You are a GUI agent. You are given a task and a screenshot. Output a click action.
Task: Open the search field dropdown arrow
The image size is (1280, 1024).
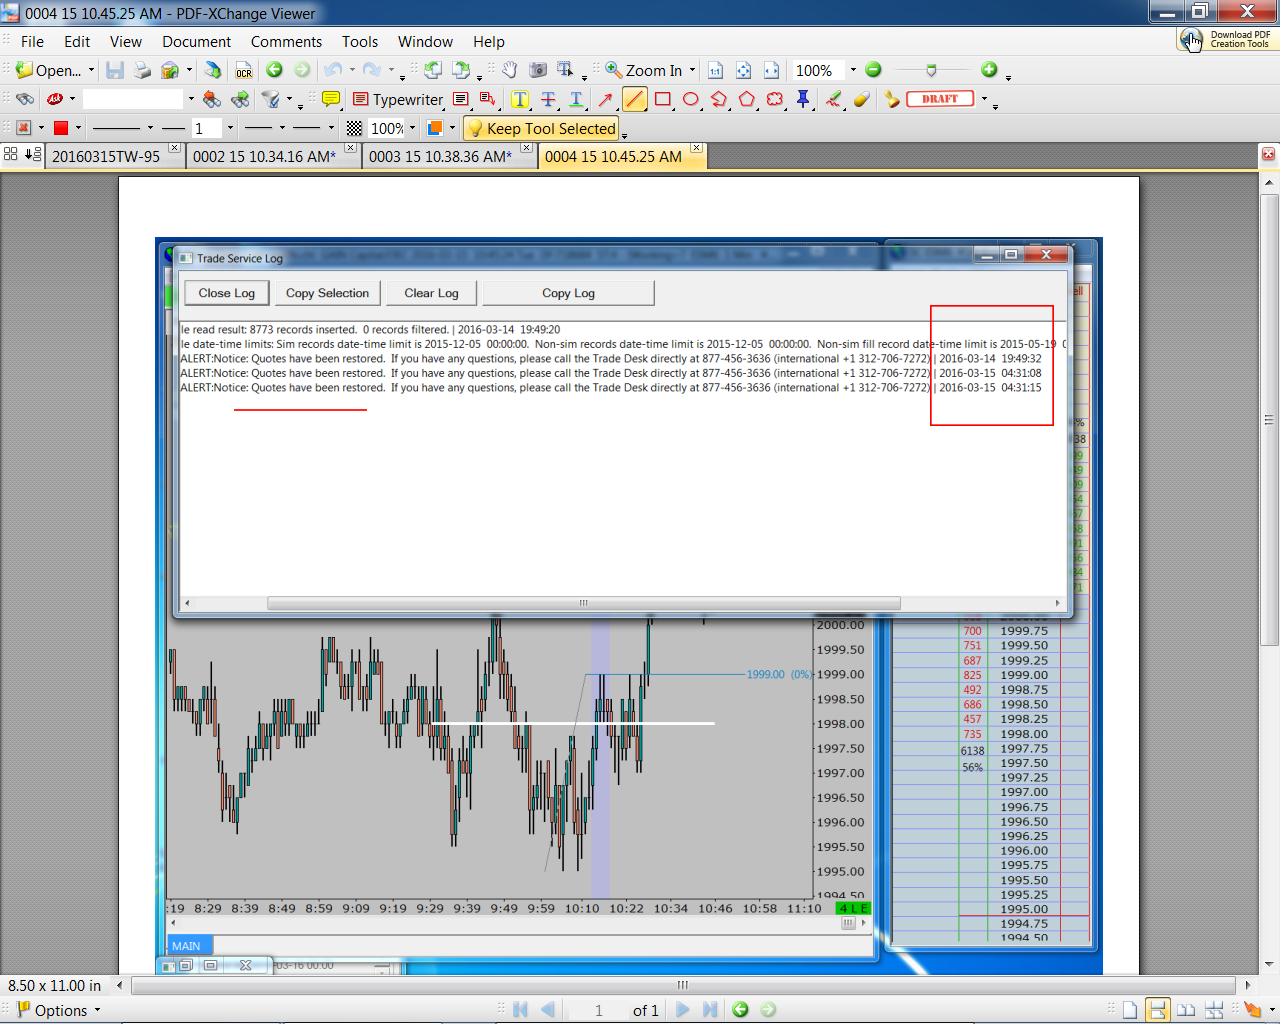point(191,99)
